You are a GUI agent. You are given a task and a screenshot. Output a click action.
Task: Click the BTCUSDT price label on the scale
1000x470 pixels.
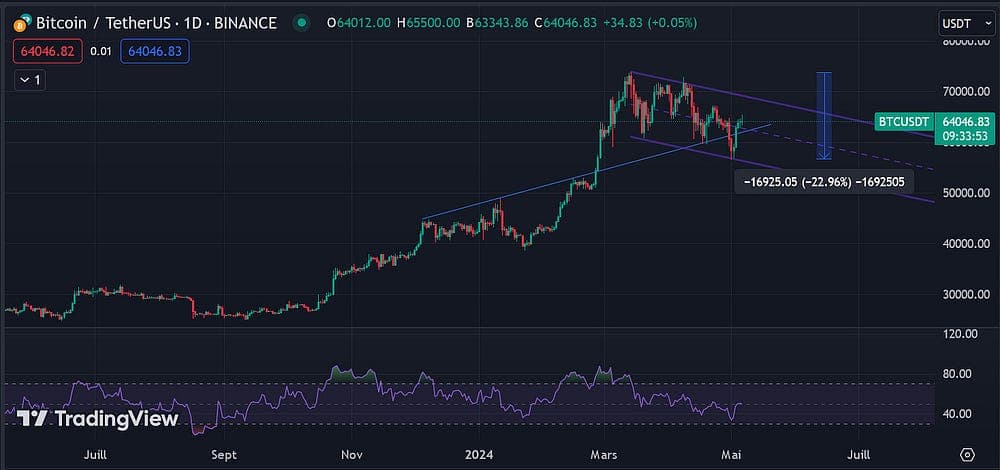906,121
